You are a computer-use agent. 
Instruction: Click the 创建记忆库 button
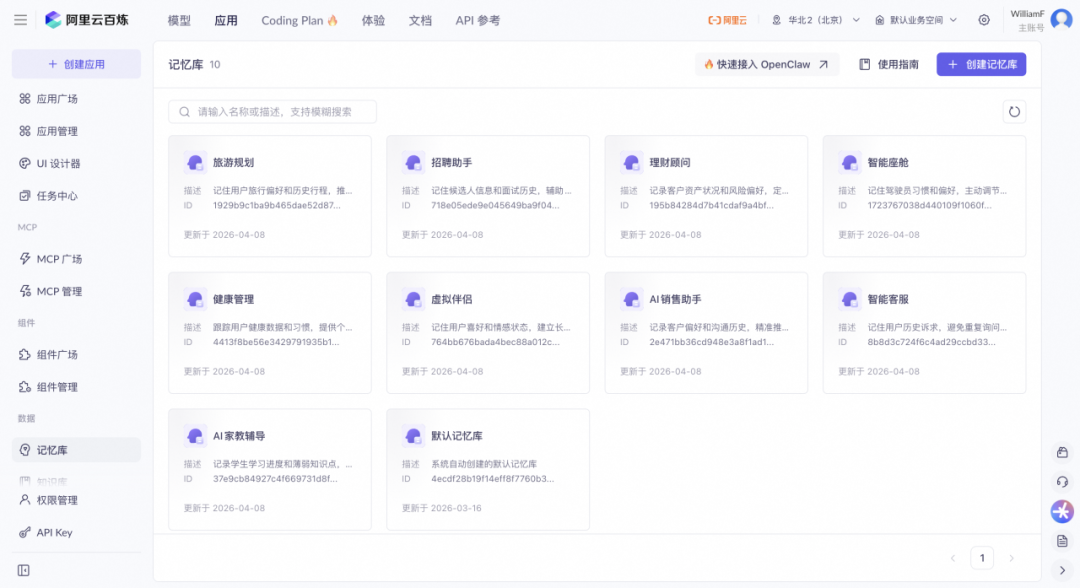coord(981,63)
